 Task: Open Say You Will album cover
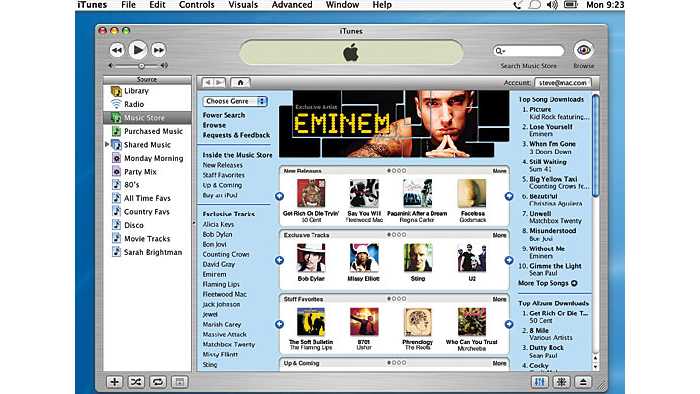point(364,193)
